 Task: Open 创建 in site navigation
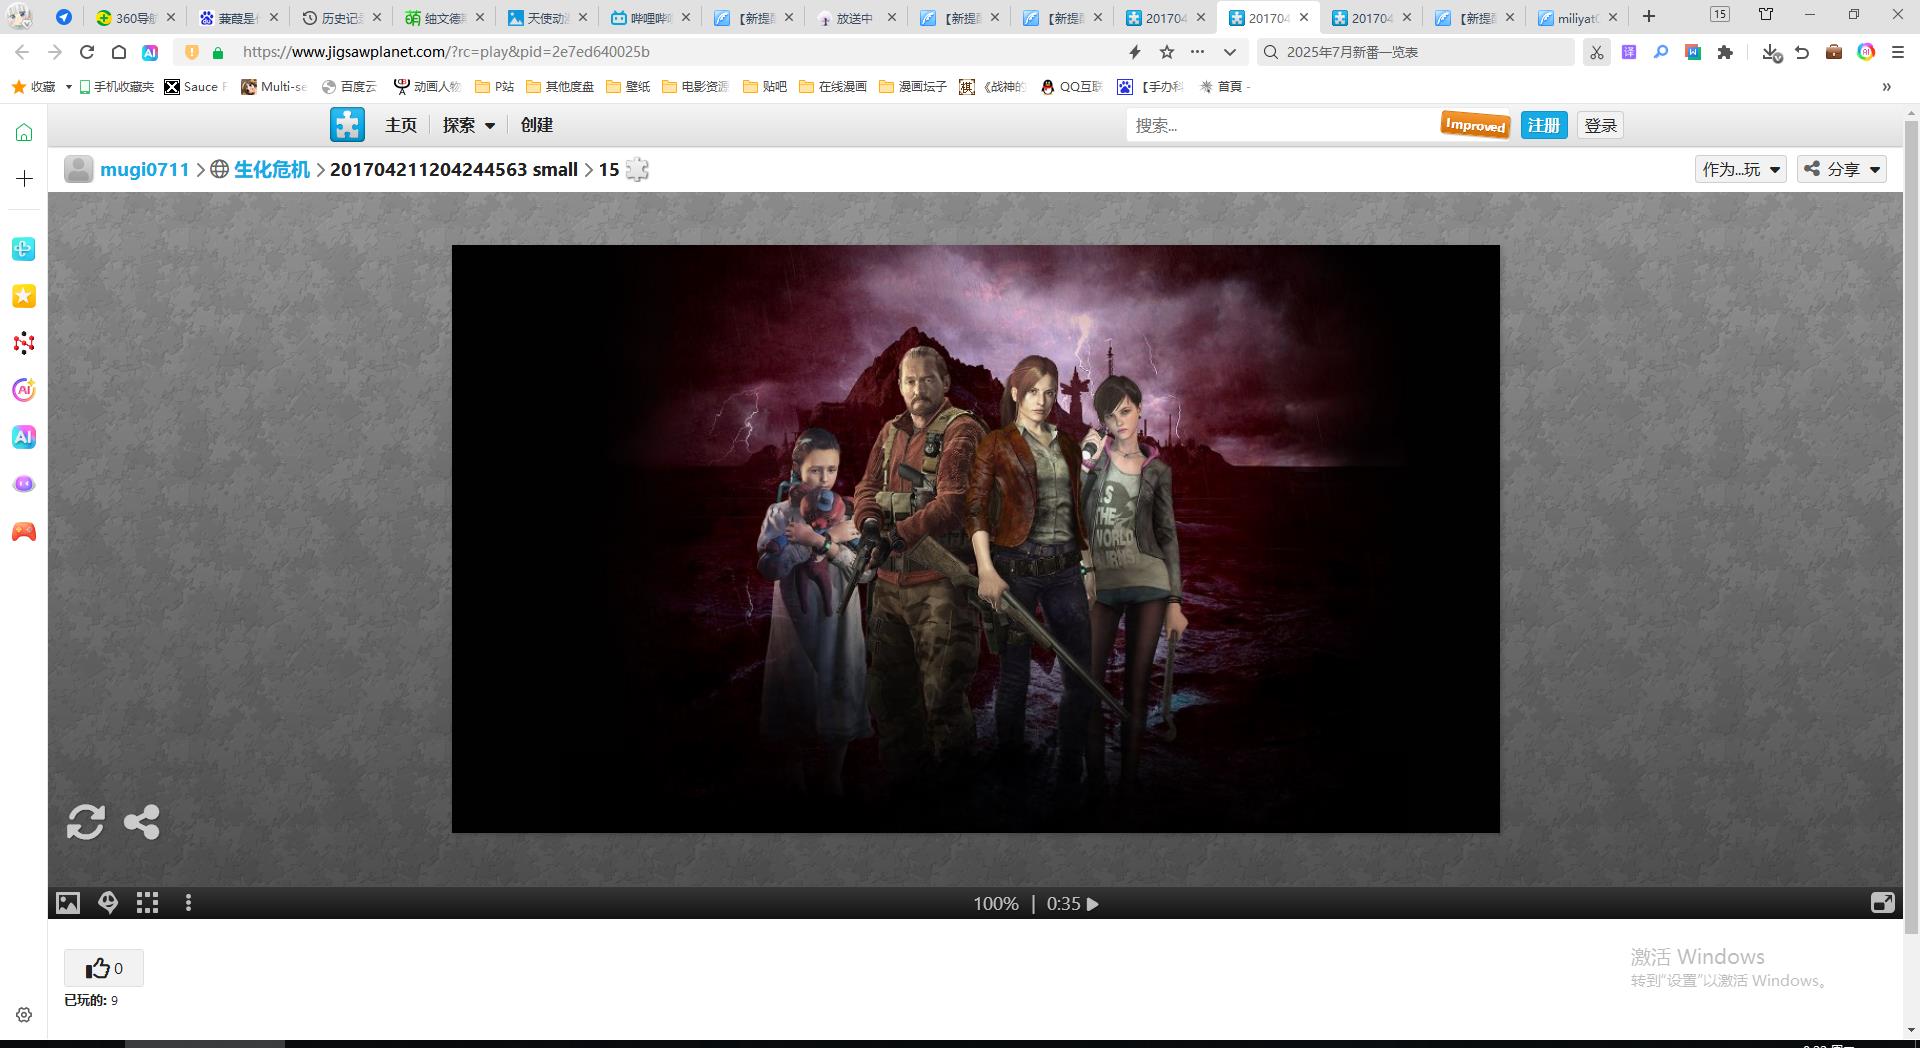pos(537,125)
